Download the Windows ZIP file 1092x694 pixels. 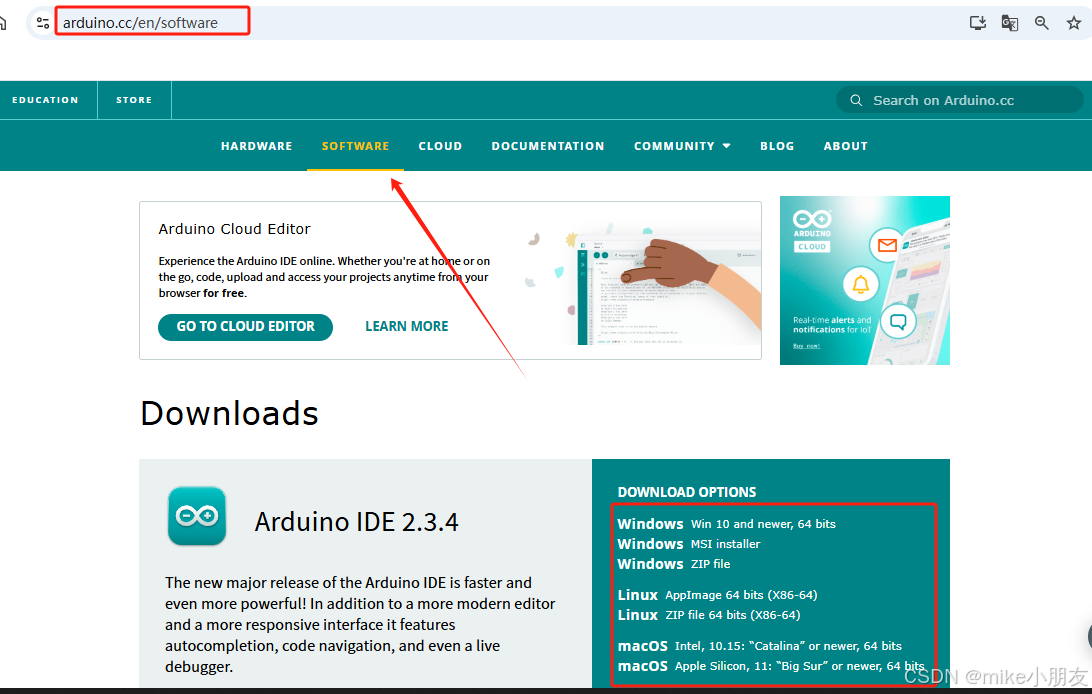coord(673,565)
